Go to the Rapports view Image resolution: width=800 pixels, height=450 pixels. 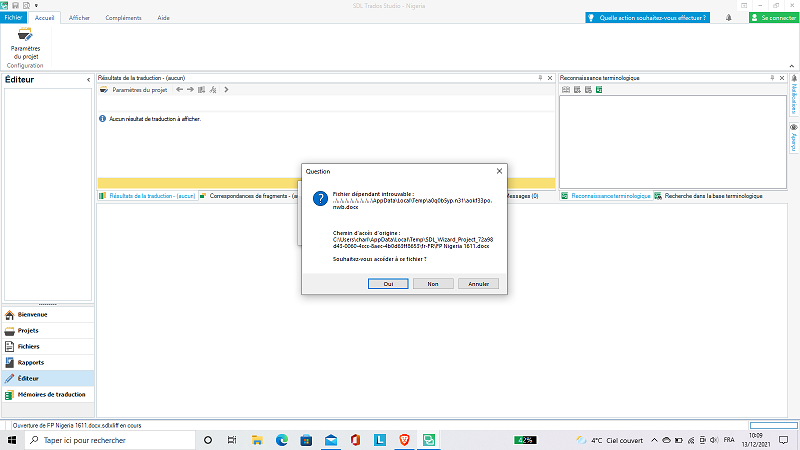pos(48,363)
